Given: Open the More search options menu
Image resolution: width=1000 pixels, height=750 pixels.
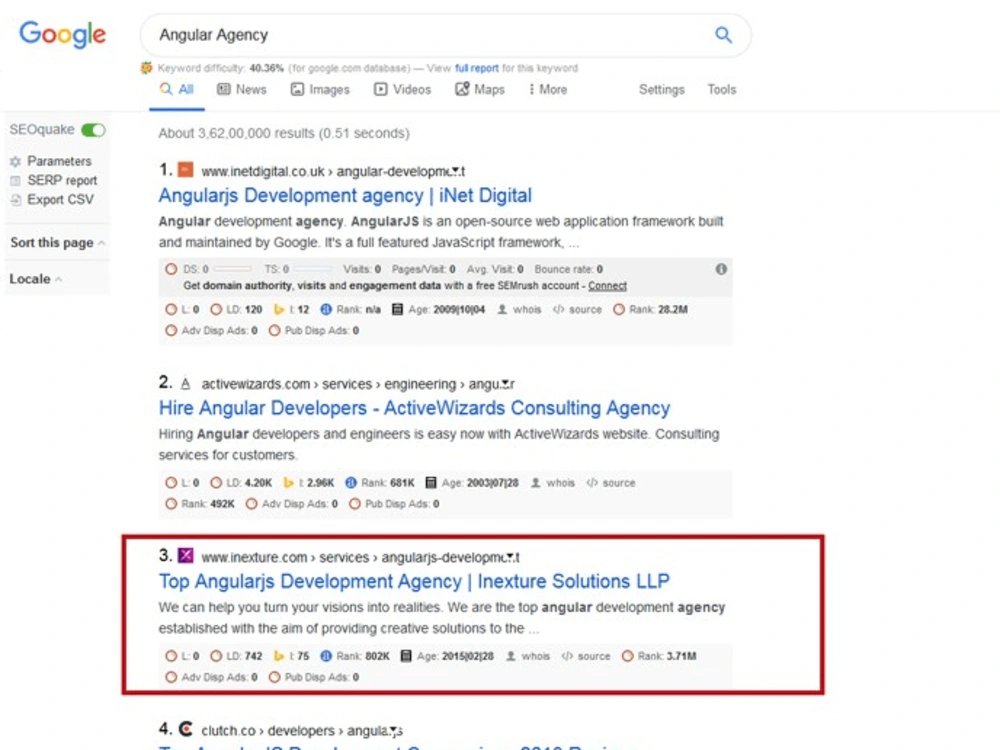Looking at the screenshot, I should 547,89.
